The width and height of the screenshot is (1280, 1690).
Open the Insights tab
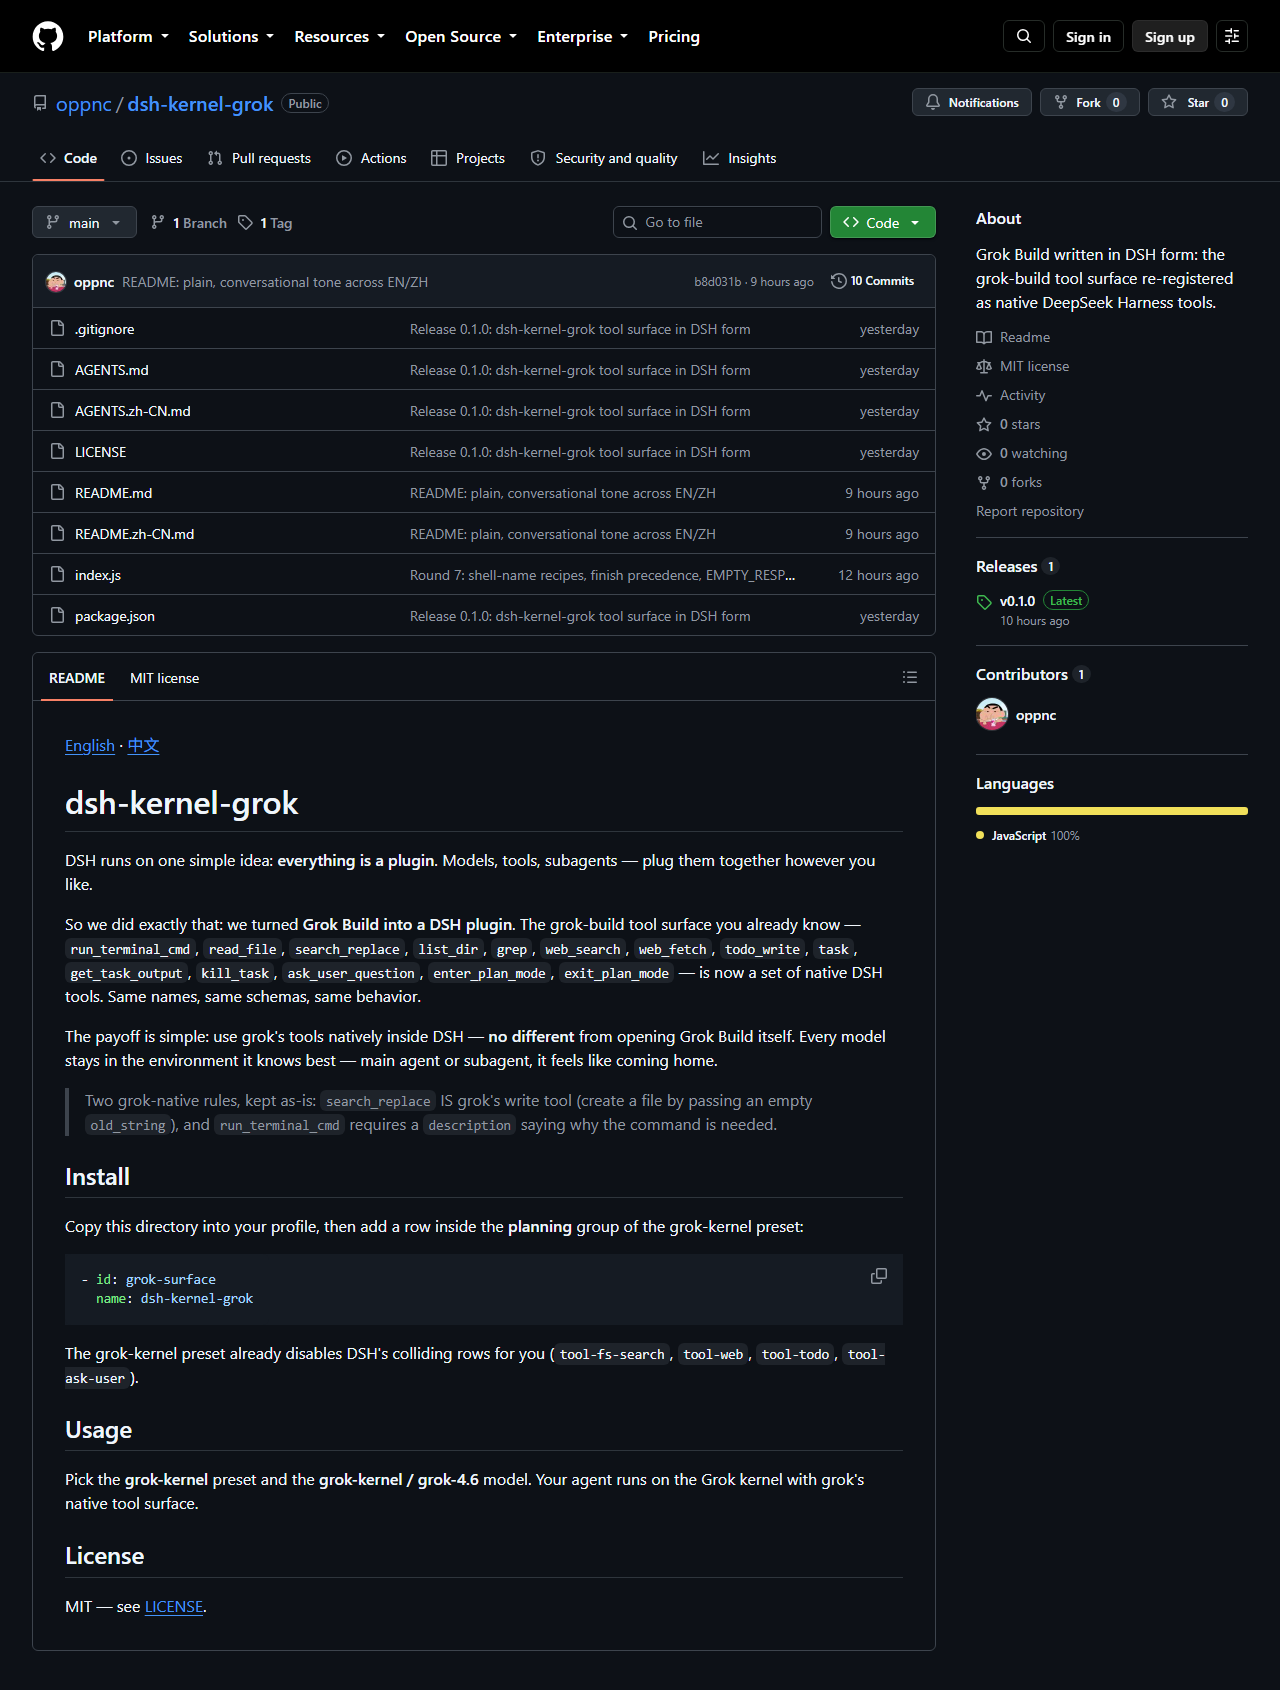740,158
